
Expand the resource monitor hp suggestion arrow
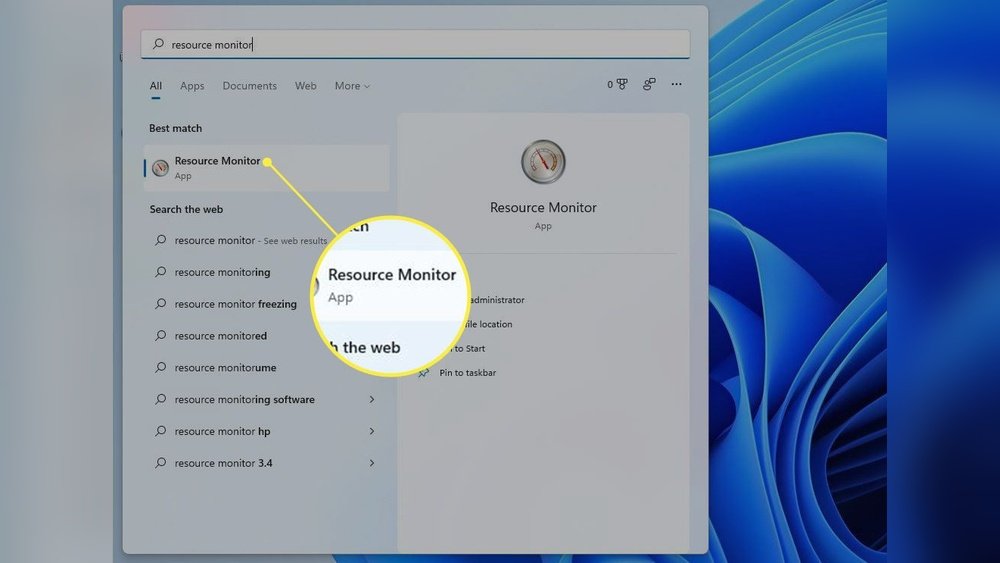click(x=372, y=432)
